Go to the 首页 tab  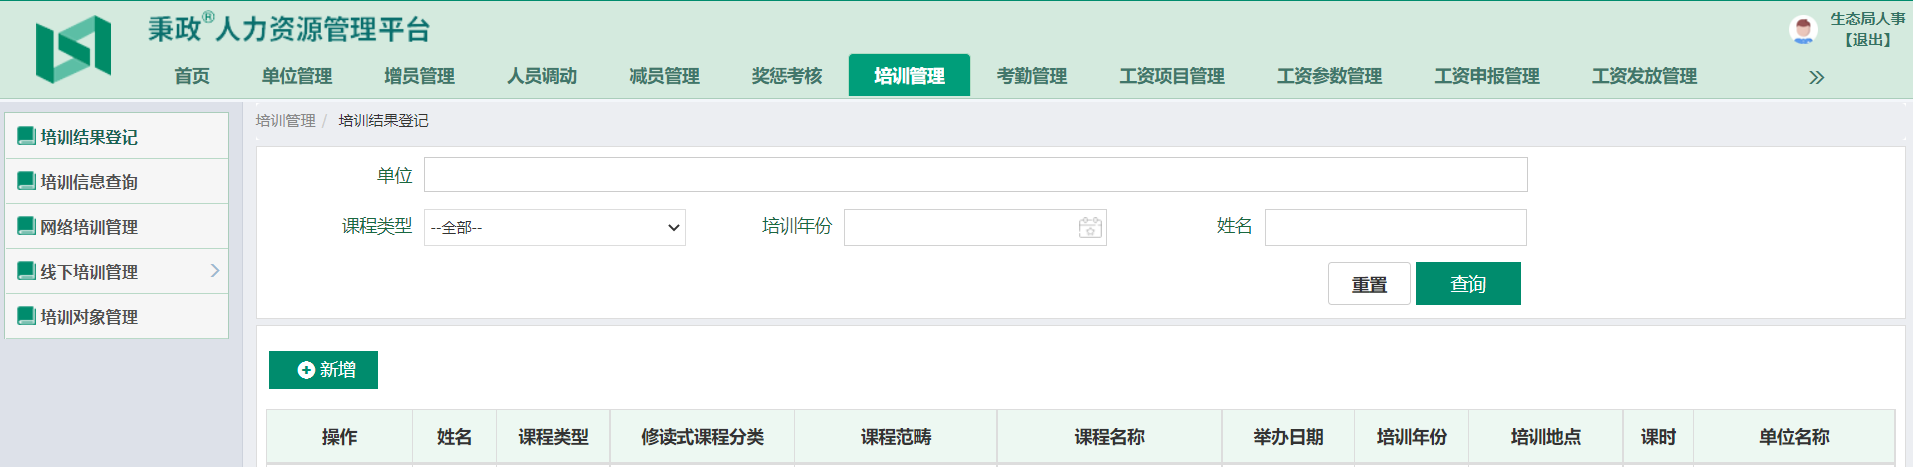coord(192,76)
